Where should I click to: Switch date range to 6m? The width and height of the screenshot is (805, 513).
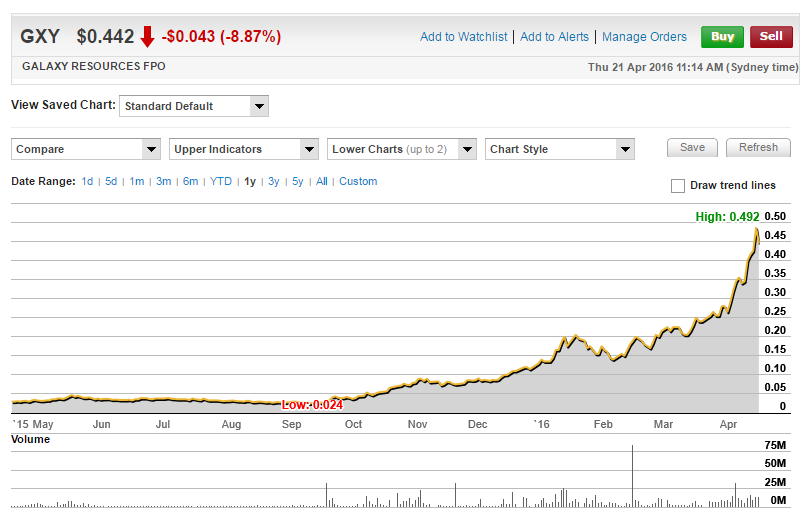190,182
